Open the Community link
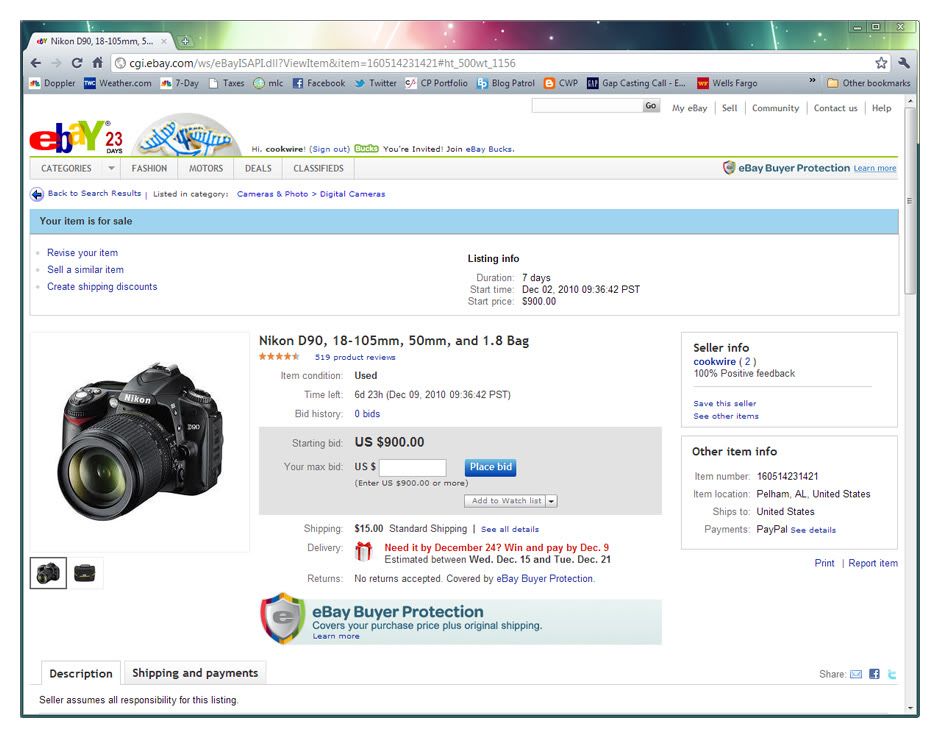Image resolution: width=940 pixels, height=738 pixels. point(776,109)
